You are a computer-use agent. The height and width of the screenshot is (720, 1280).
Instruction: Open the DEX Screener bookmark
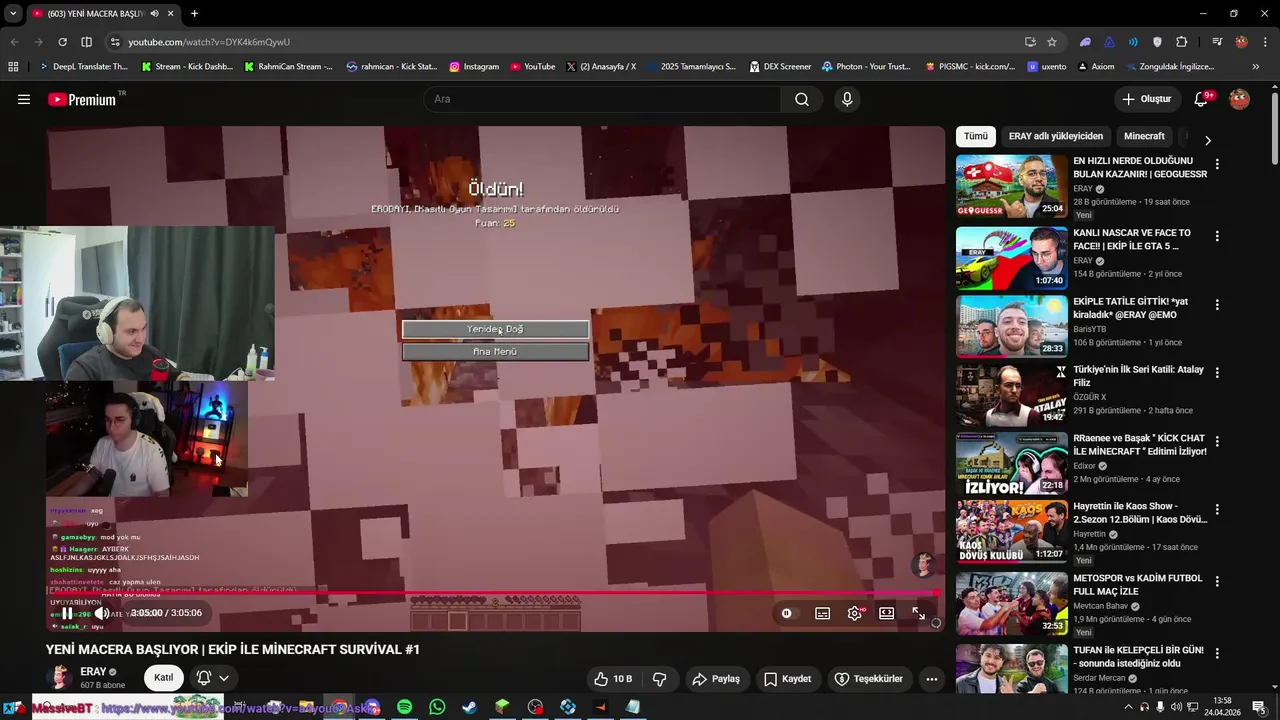(780, 67)
